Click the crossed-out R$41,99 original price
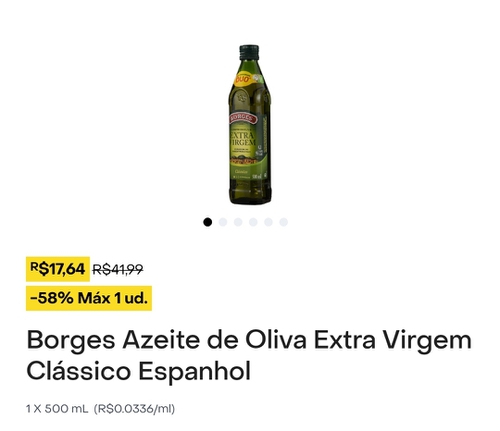The height and width of the screenshot is (431, 500). coord(118,269)
